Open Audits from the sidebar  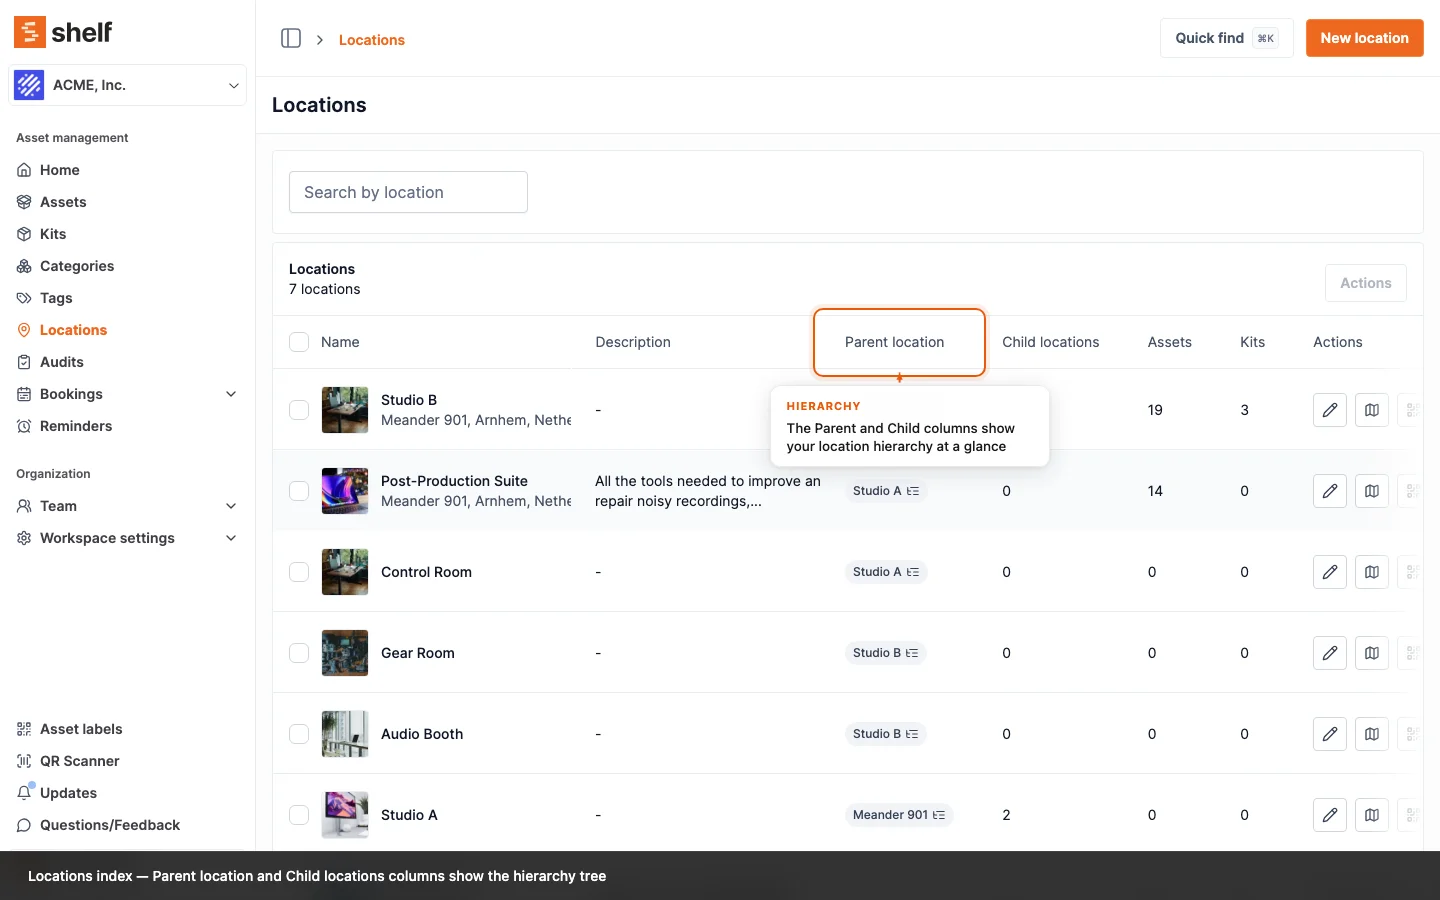point(61,362)
